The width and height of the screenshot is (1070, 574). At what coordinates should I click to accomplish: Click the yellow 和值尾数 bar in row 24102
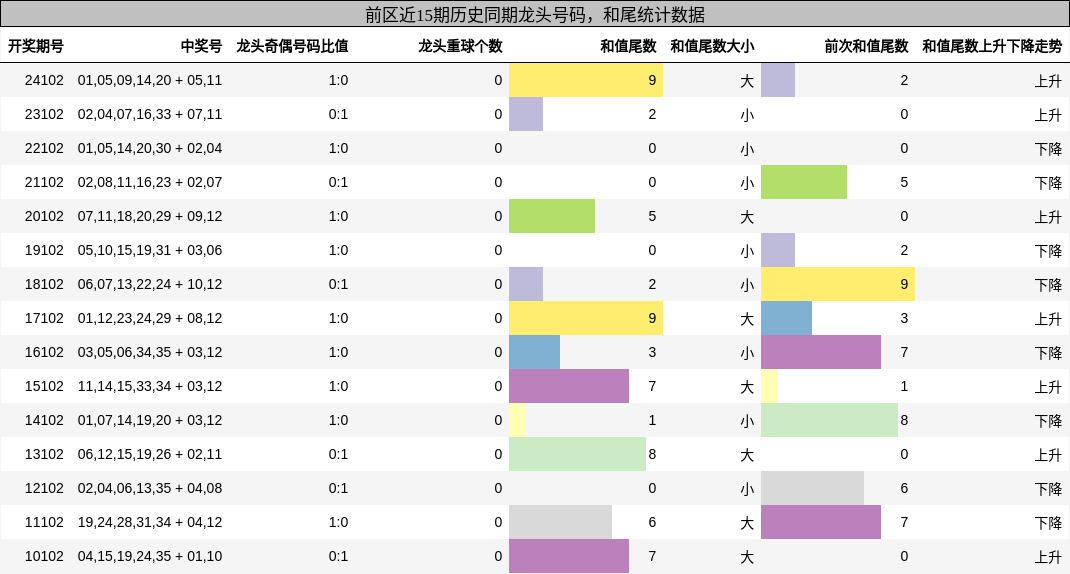tap(585, 80)
